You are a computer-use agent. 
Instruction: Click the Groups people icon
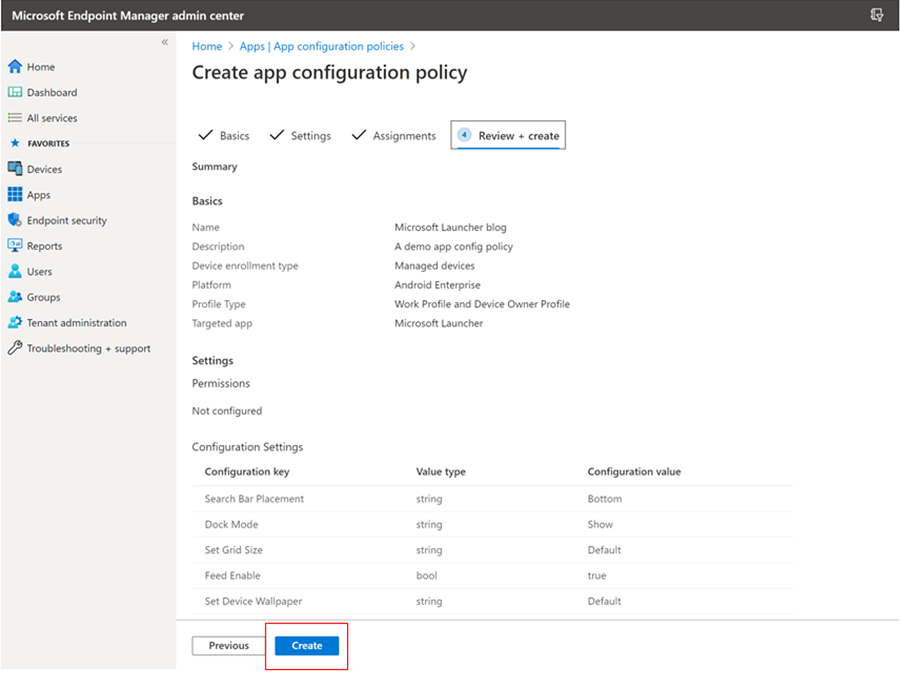(x=15, y=297)
